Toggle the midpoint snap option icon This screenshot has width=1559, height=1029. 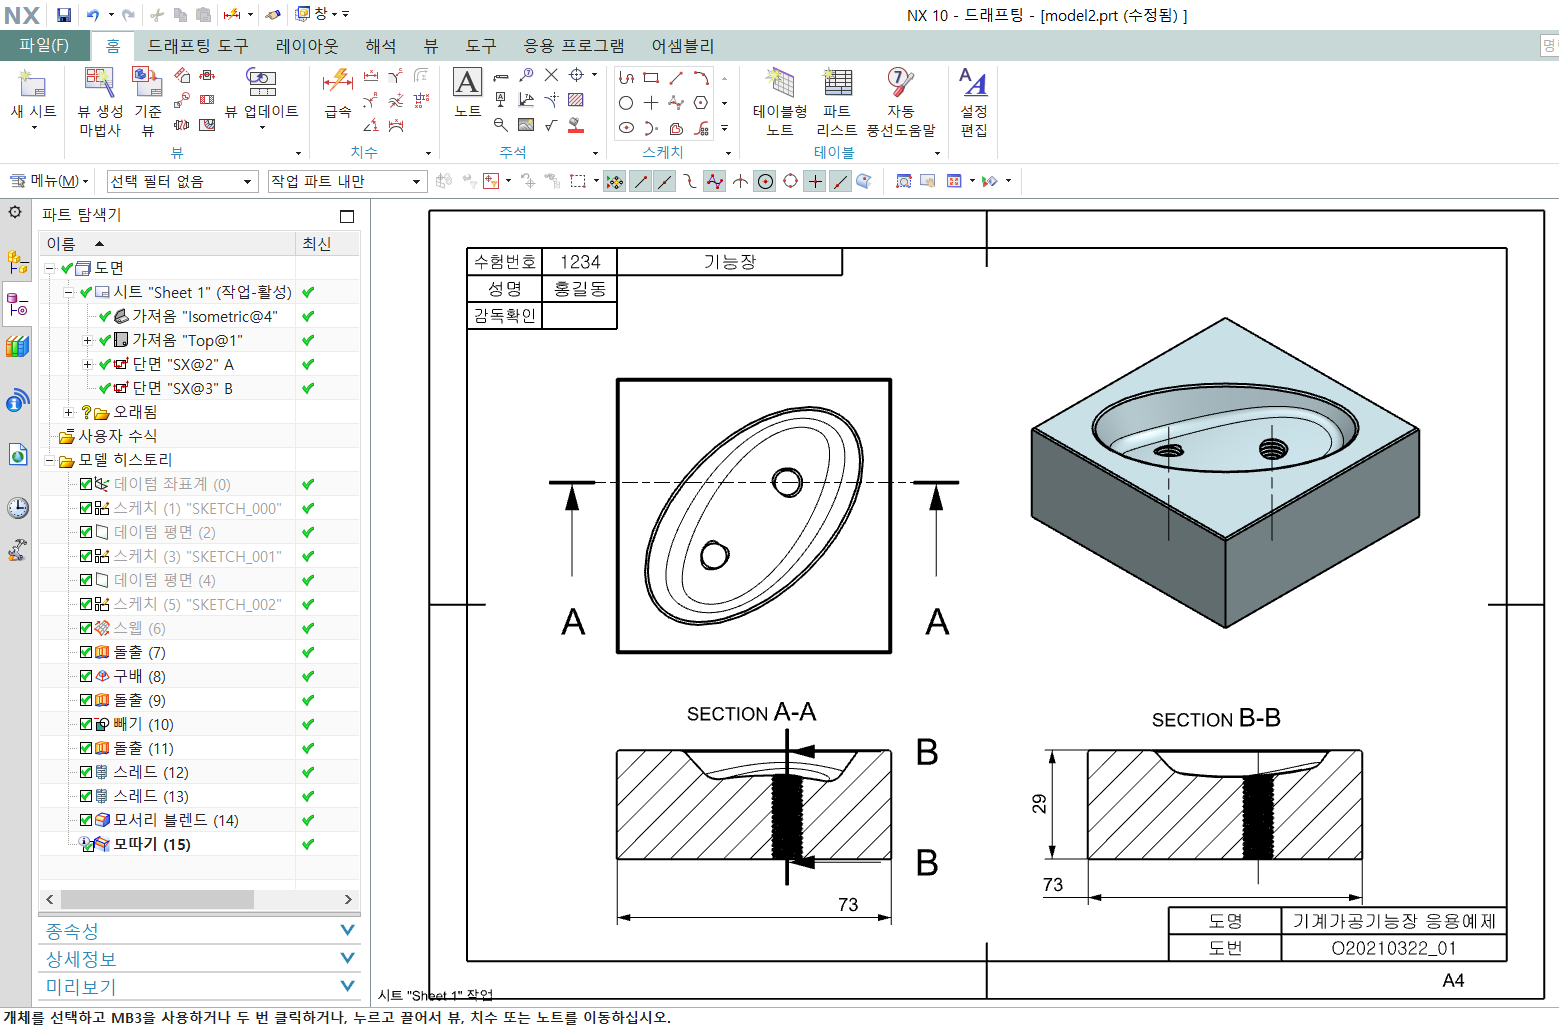(665, 181)
